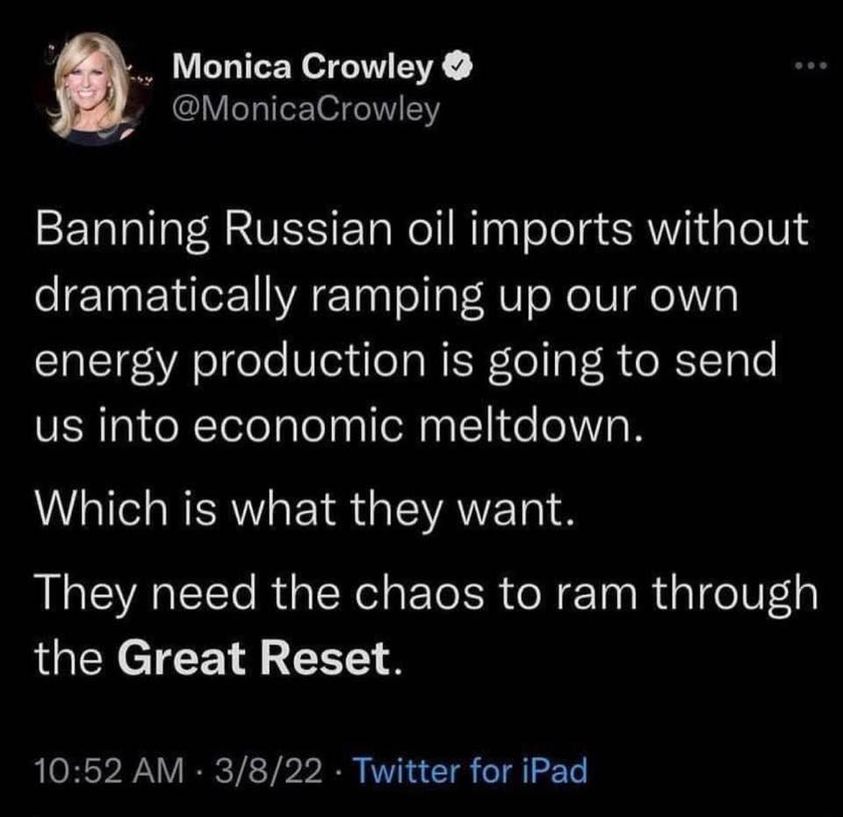Click the bold Great Reset text
The height and width of the screenshot is (817, 843).
(250, 658)
